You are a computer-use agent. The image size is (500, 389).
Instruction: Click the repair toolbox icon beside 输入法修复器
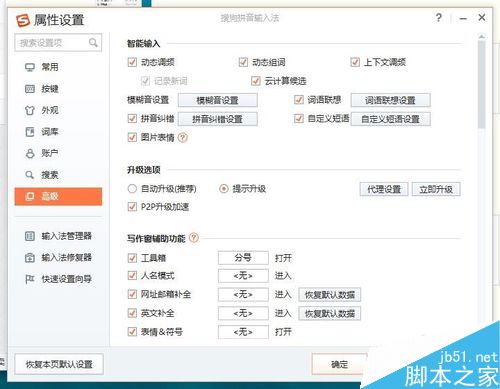coord(30,257)
